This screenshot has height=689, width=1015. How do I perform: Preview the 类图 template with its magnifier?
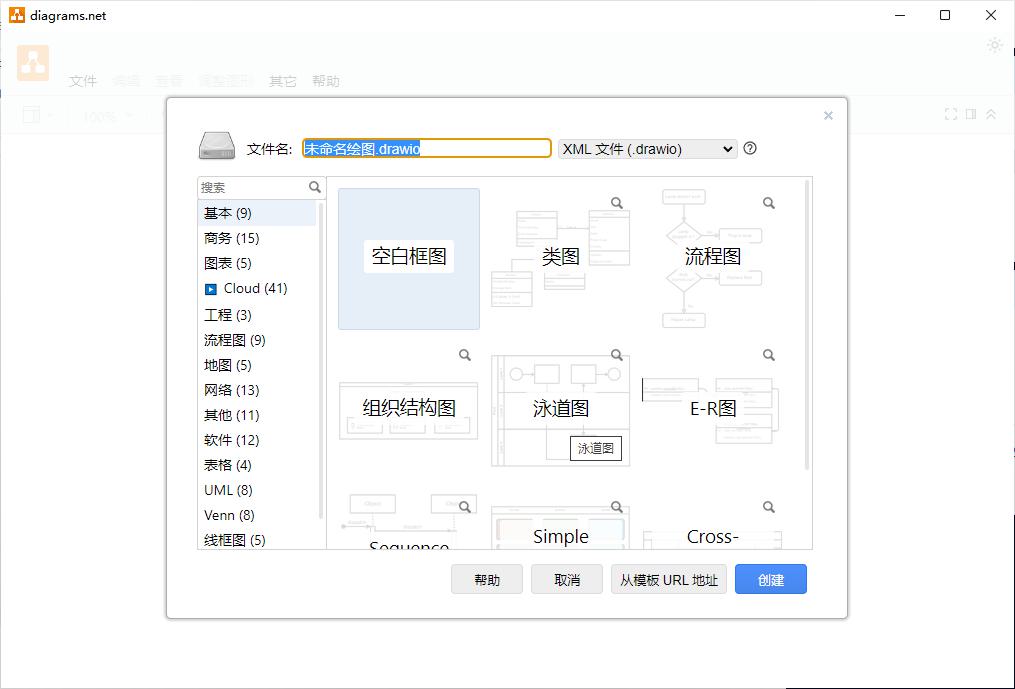617,203
